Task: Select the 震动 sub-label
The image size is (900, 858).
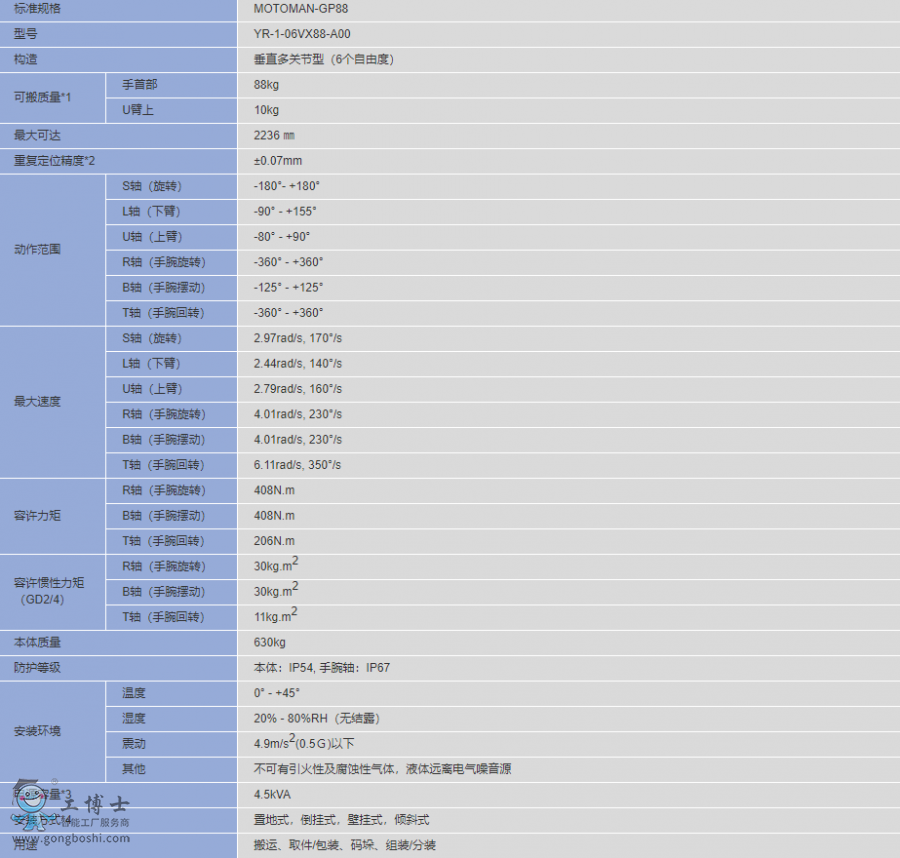Action: tap(134, 743)
